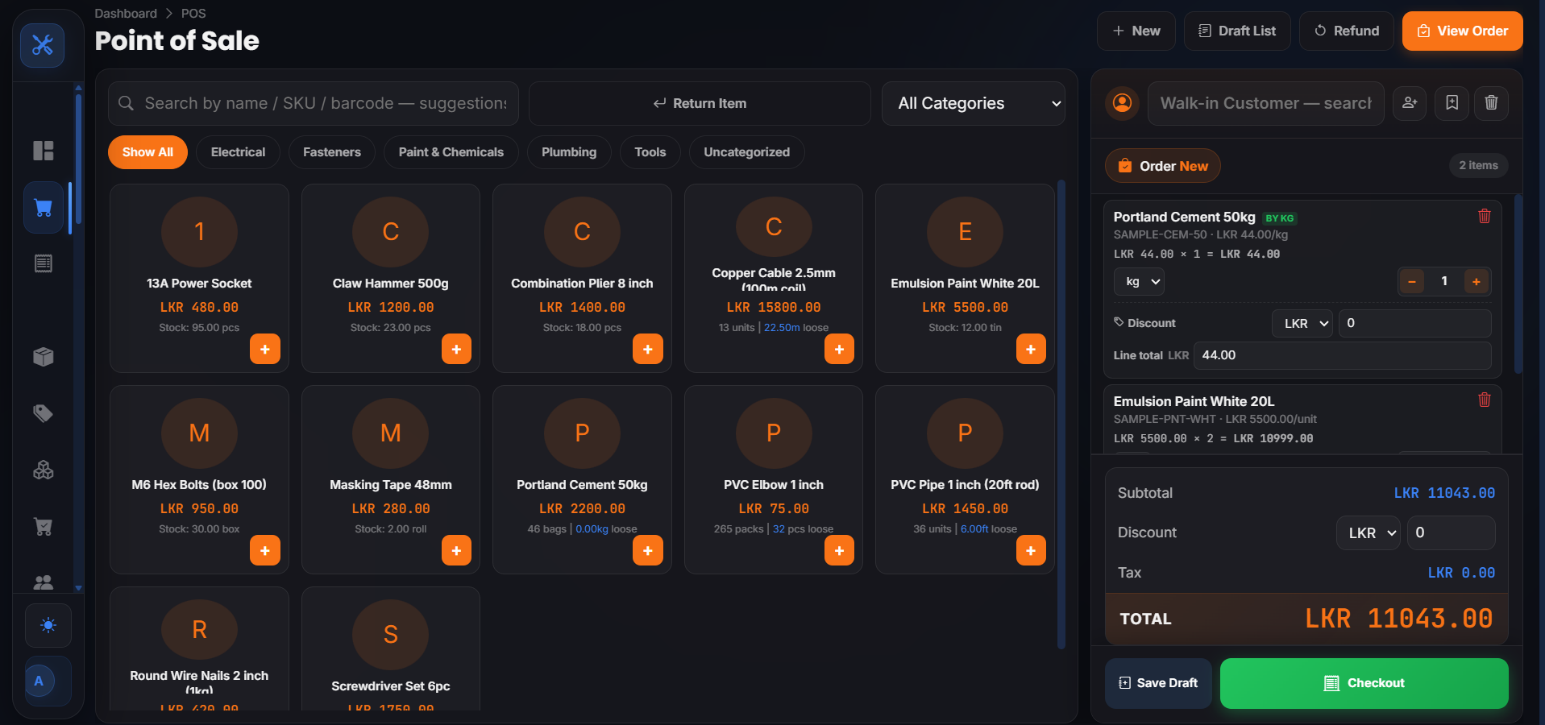1545x725 pixels.
Task: Add Masking Tape 48mm to the order
Action: pos(457,550)
